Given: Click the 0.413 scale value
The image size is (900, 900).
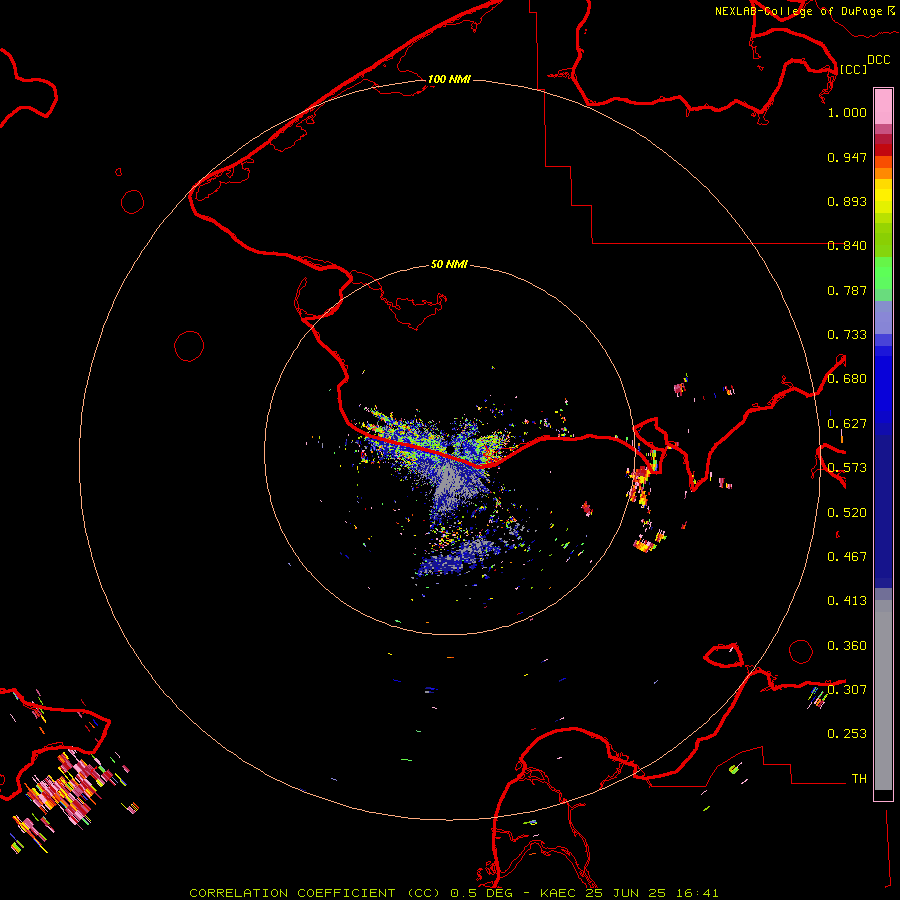Looking at the screenshot, I should [847, 601].
